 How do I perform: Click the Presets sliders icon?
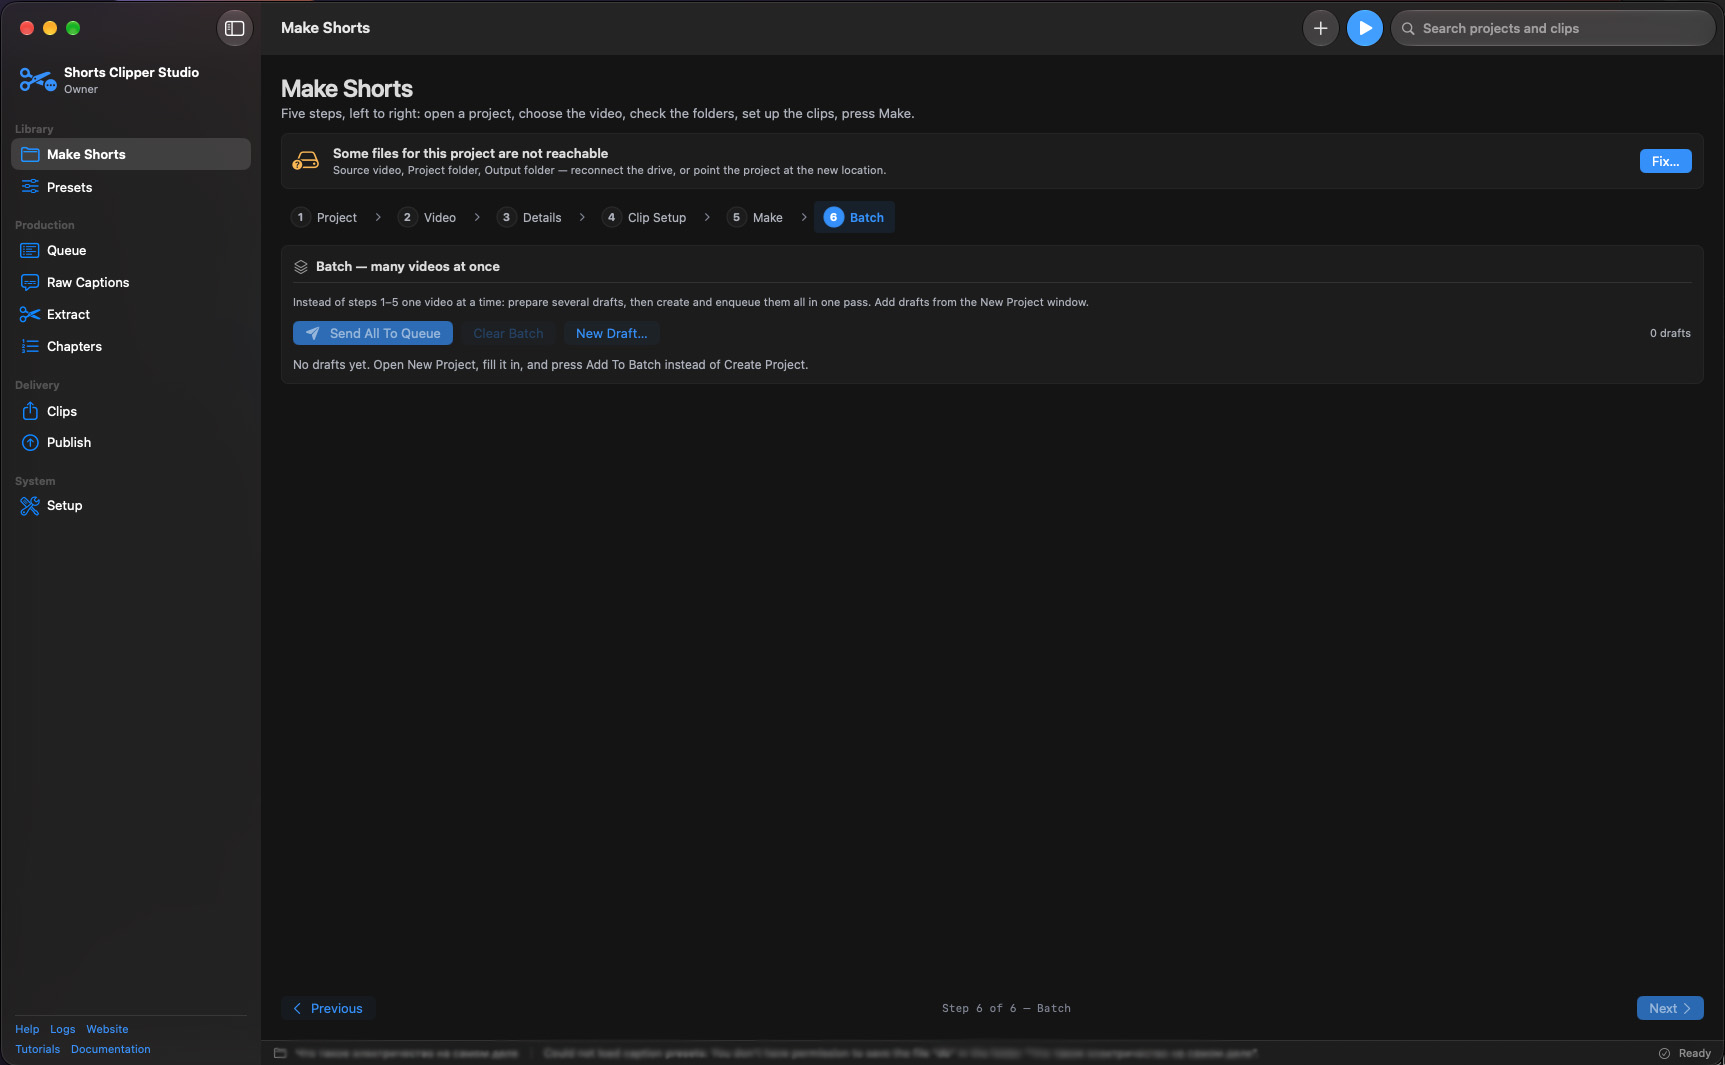[x=30, y=187]
